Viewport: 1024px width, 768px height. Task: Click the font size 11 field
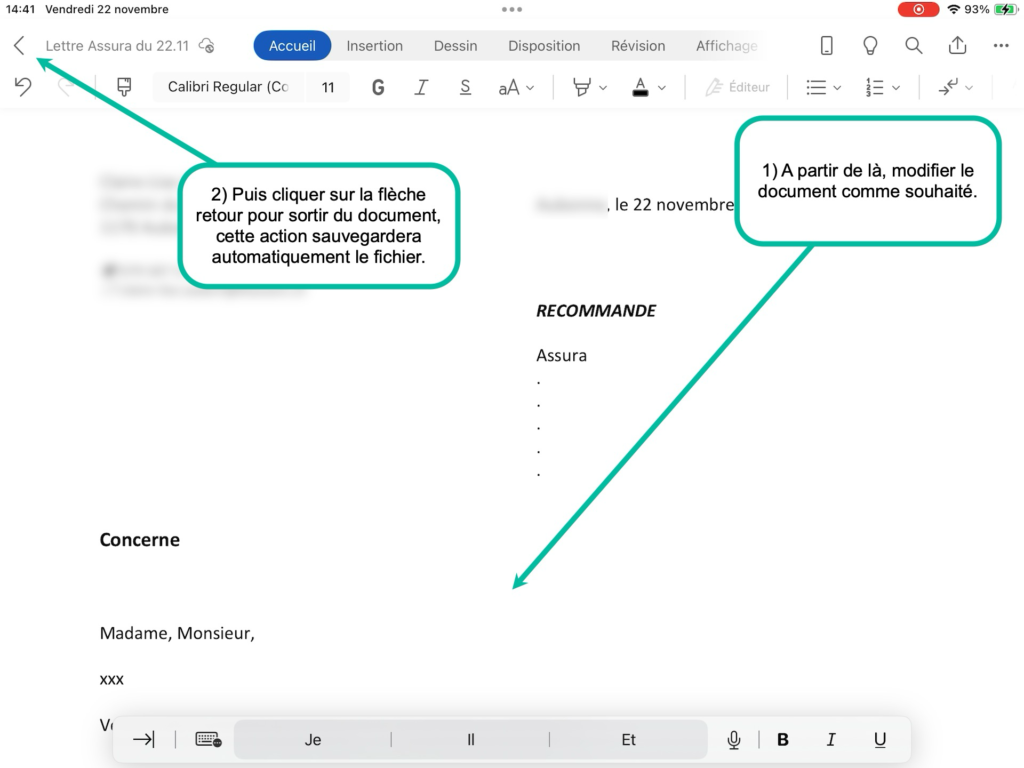coord(328,88)
